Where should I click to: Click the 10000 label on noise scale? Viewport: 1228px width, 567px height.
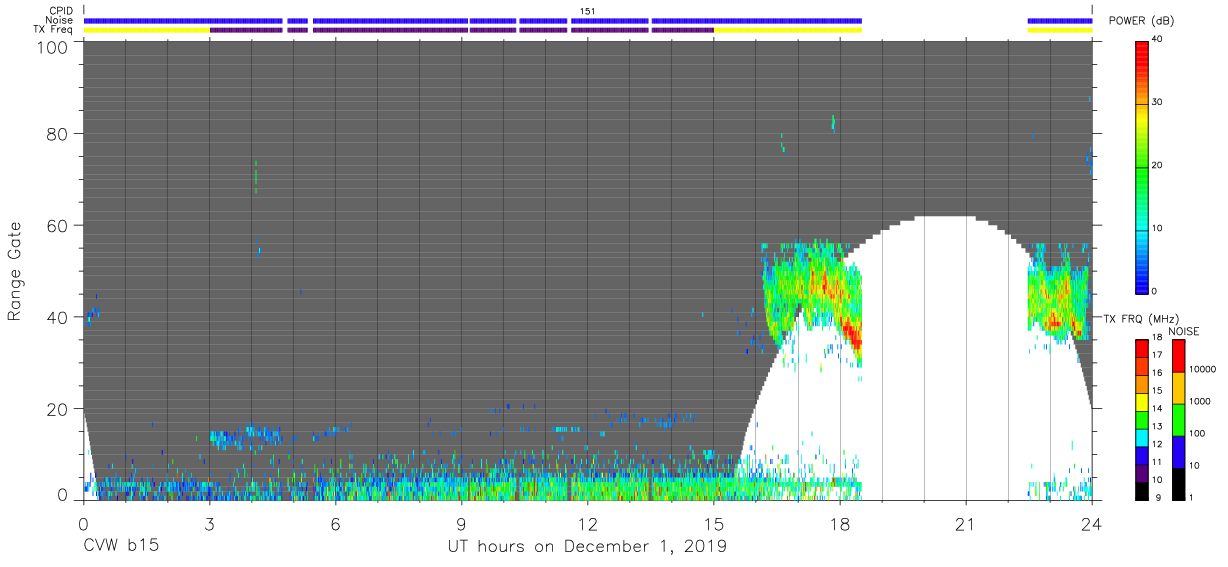tap(1200, 369)
